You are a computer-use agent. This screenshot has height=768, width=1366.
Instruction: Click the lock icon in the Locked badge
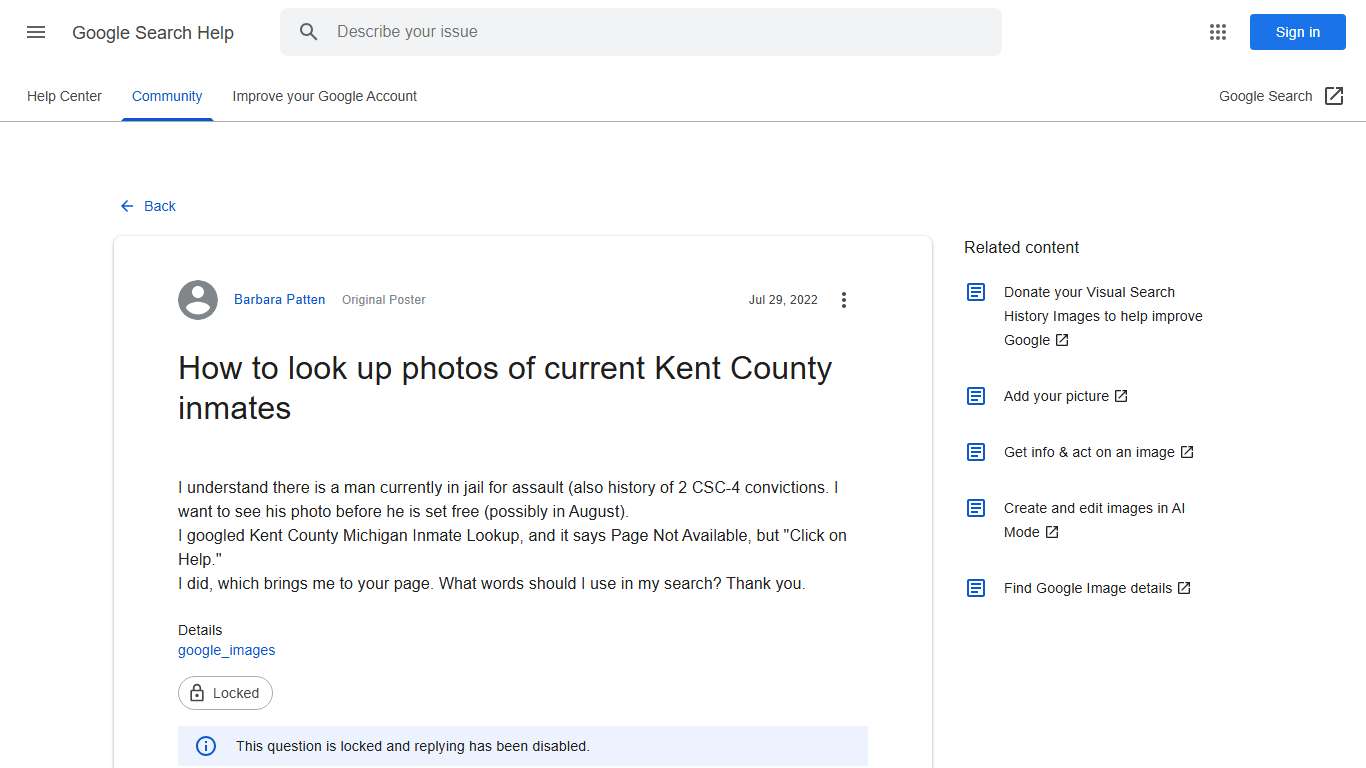pyautogui.click(x=198, y=692)
